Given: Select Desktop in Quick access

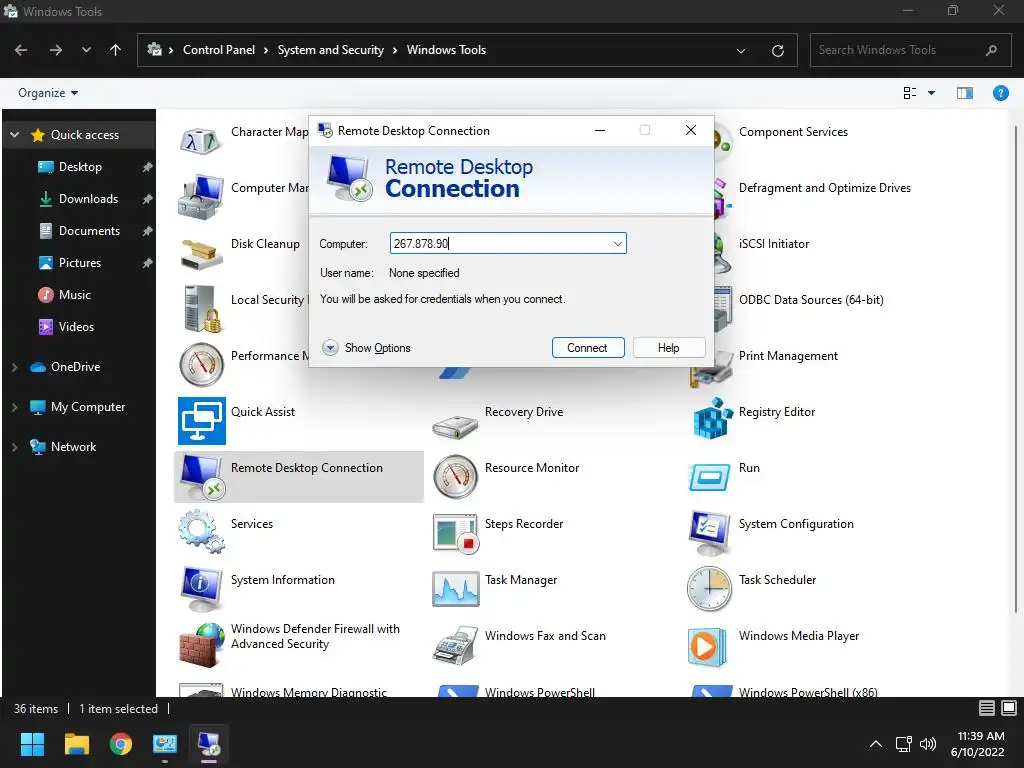Looking at the screenshot, I should click(80, 167).
